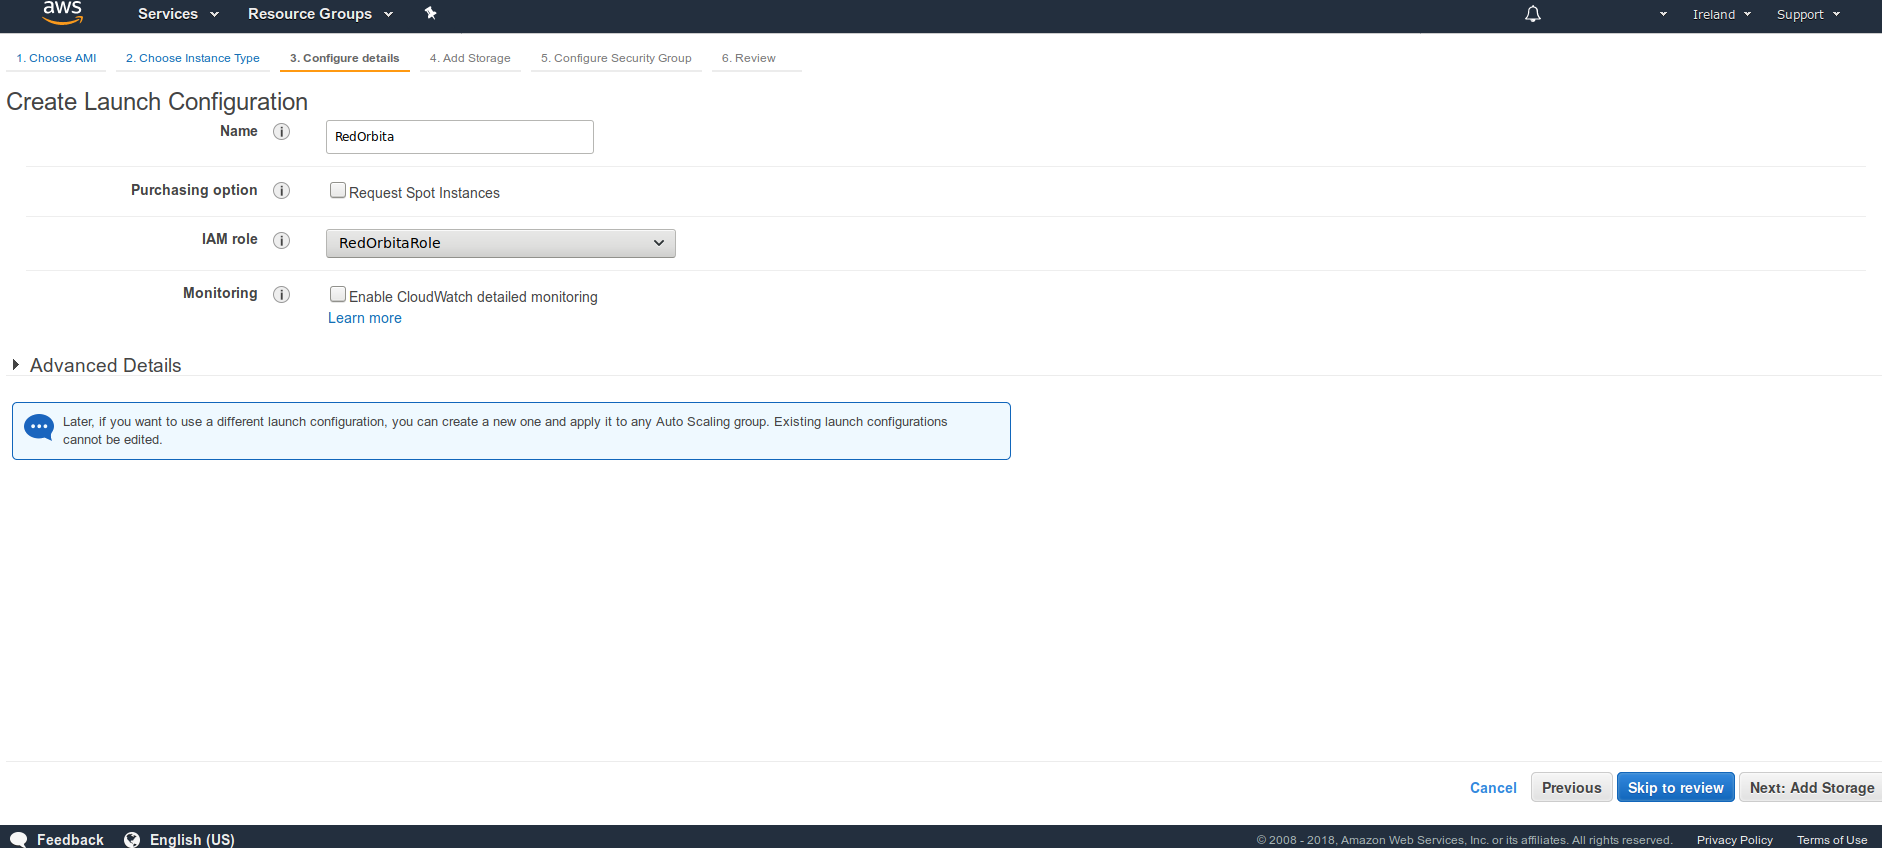Click the globe language icon in footer
Viewport: 1882px width, 848px height.
point(132,839)
